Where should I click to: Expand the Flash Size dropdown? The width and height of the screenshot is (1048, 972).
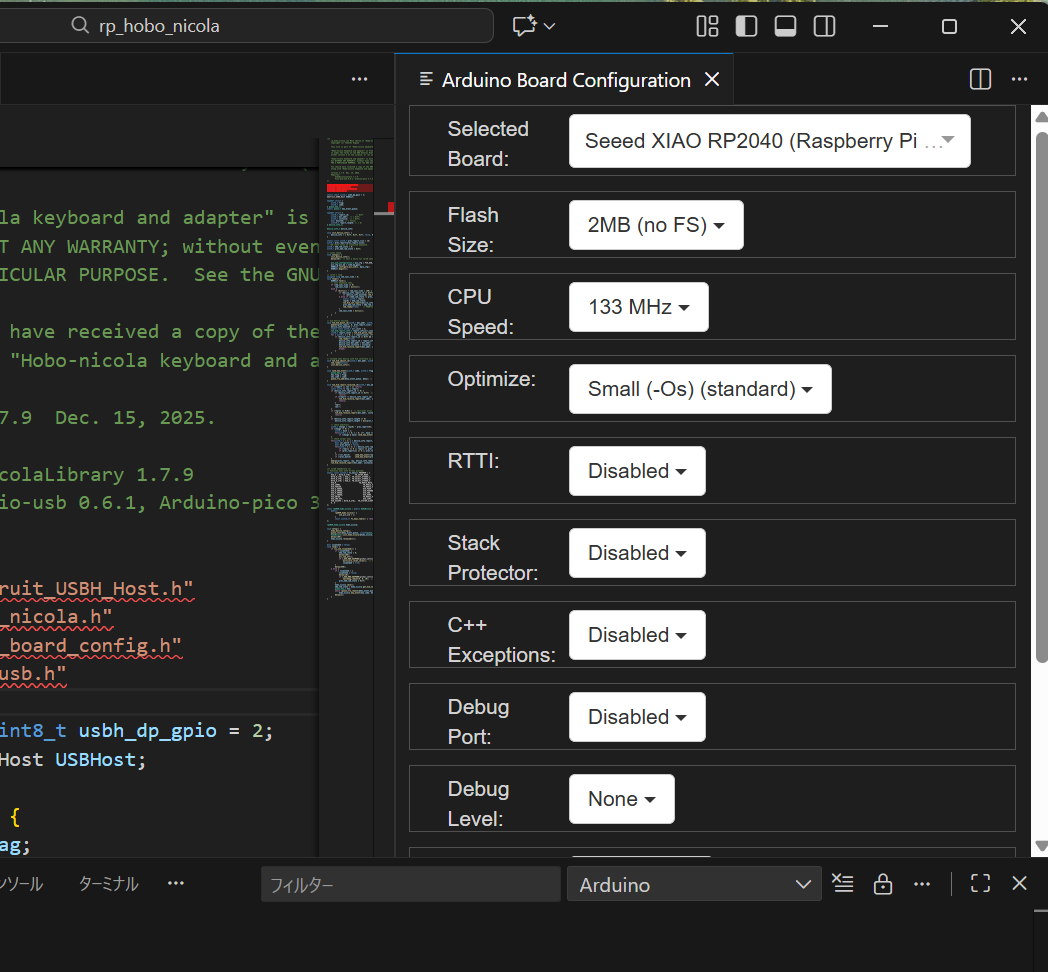[x=656, y=225]
